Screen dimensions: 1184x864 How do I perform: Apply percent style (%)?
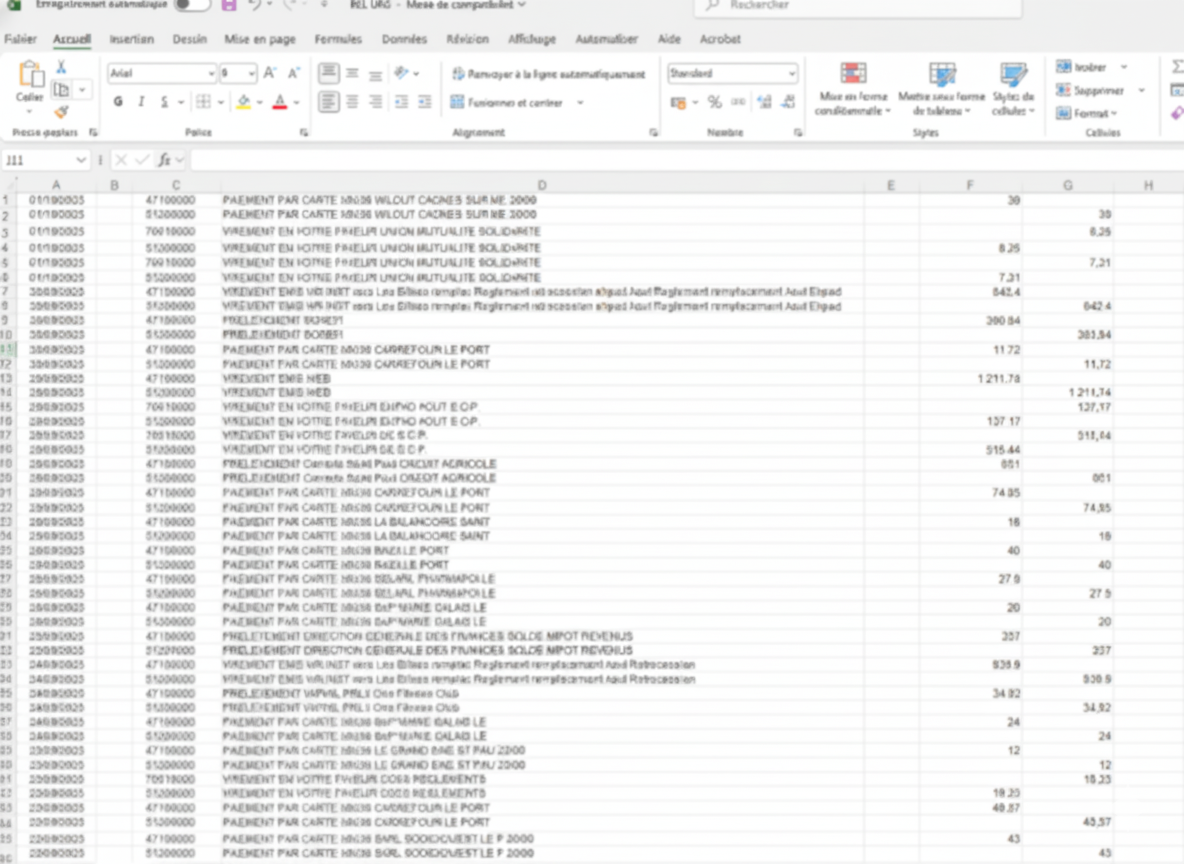click(x=714, y=102)
